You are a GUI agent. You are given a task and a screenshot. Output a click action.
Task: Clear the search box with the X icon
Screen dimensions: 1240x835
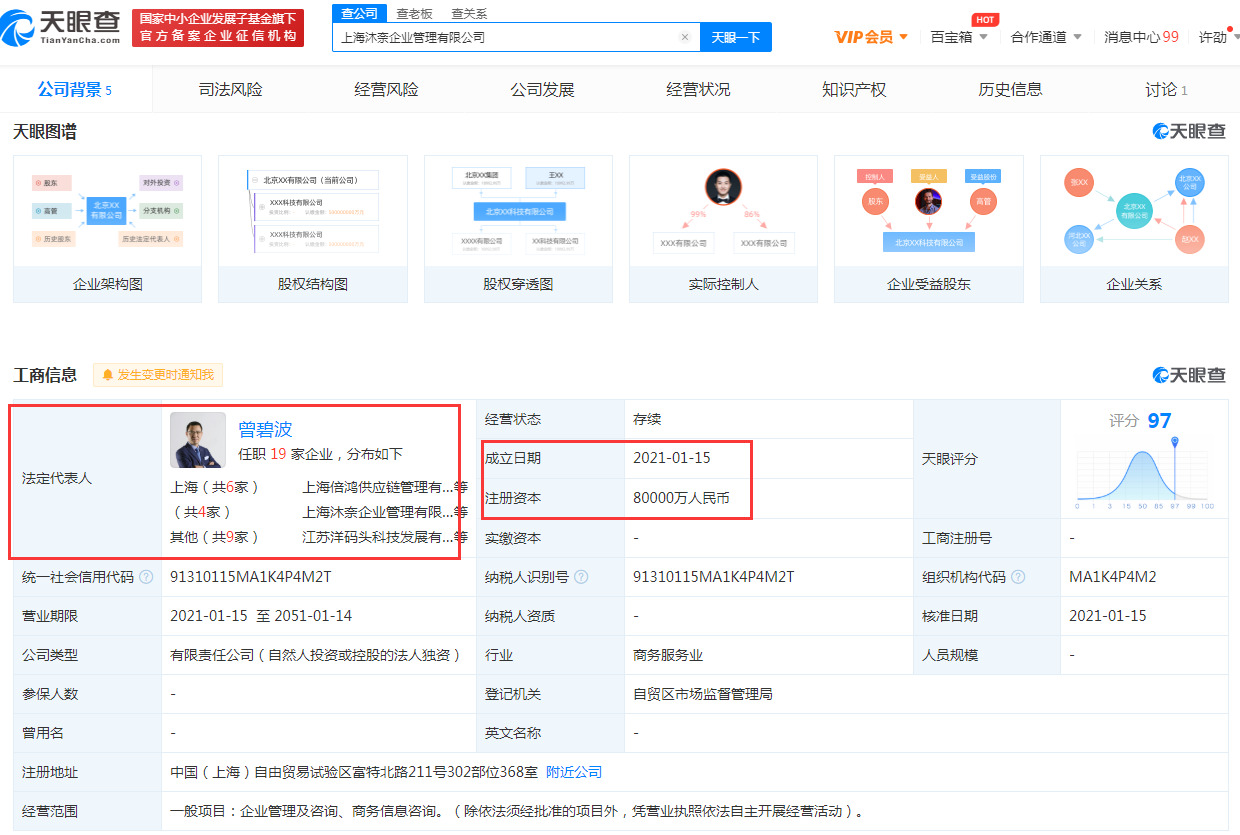pos(685,37)
